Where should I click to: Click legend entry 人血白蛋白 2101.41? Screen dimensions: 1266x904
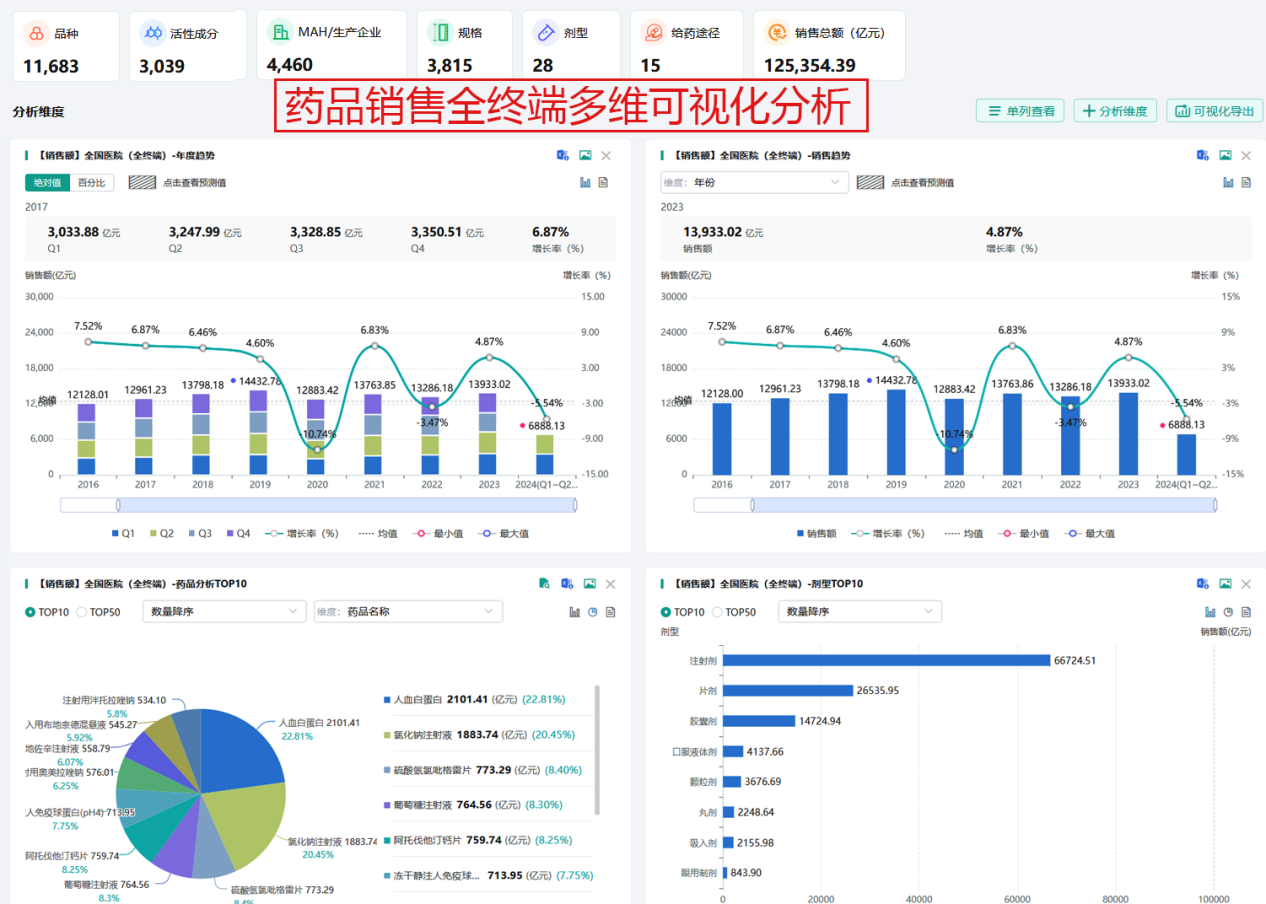pos(475,699)
